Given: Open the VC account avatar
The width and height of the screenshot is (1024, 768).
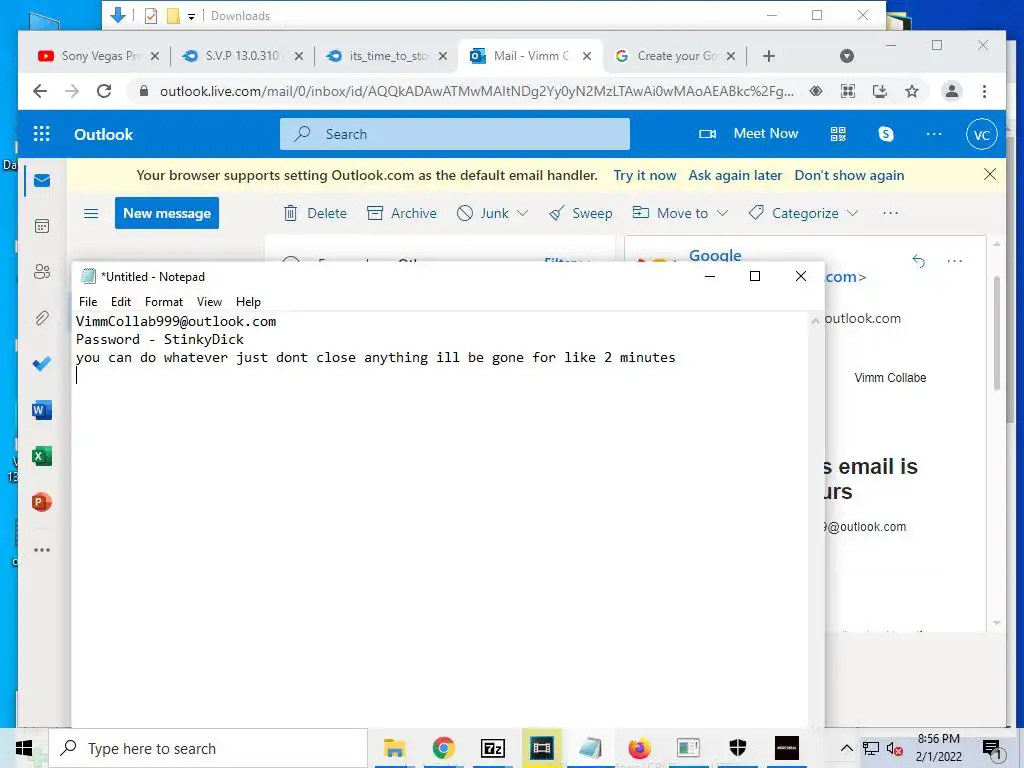Looking at the screenshot, I should 982,135.
